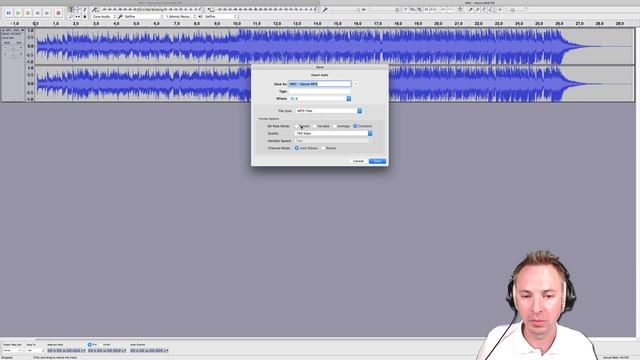The height and width of the screenshot is (360, 640).
Task: Click the Trim audio toolbar icon
Action: [x=426, y=9]
